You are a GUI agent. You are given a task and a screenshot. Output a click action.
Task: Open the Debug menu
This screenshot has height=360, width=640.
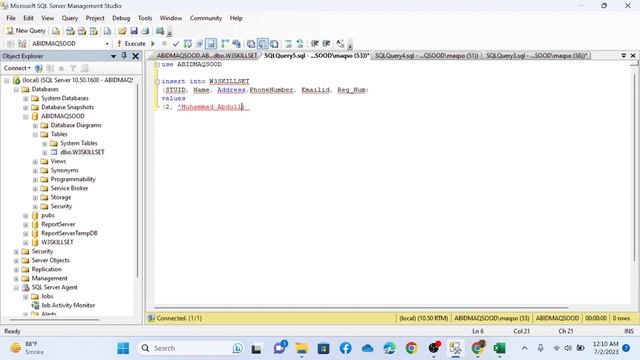tap(121, 18)
